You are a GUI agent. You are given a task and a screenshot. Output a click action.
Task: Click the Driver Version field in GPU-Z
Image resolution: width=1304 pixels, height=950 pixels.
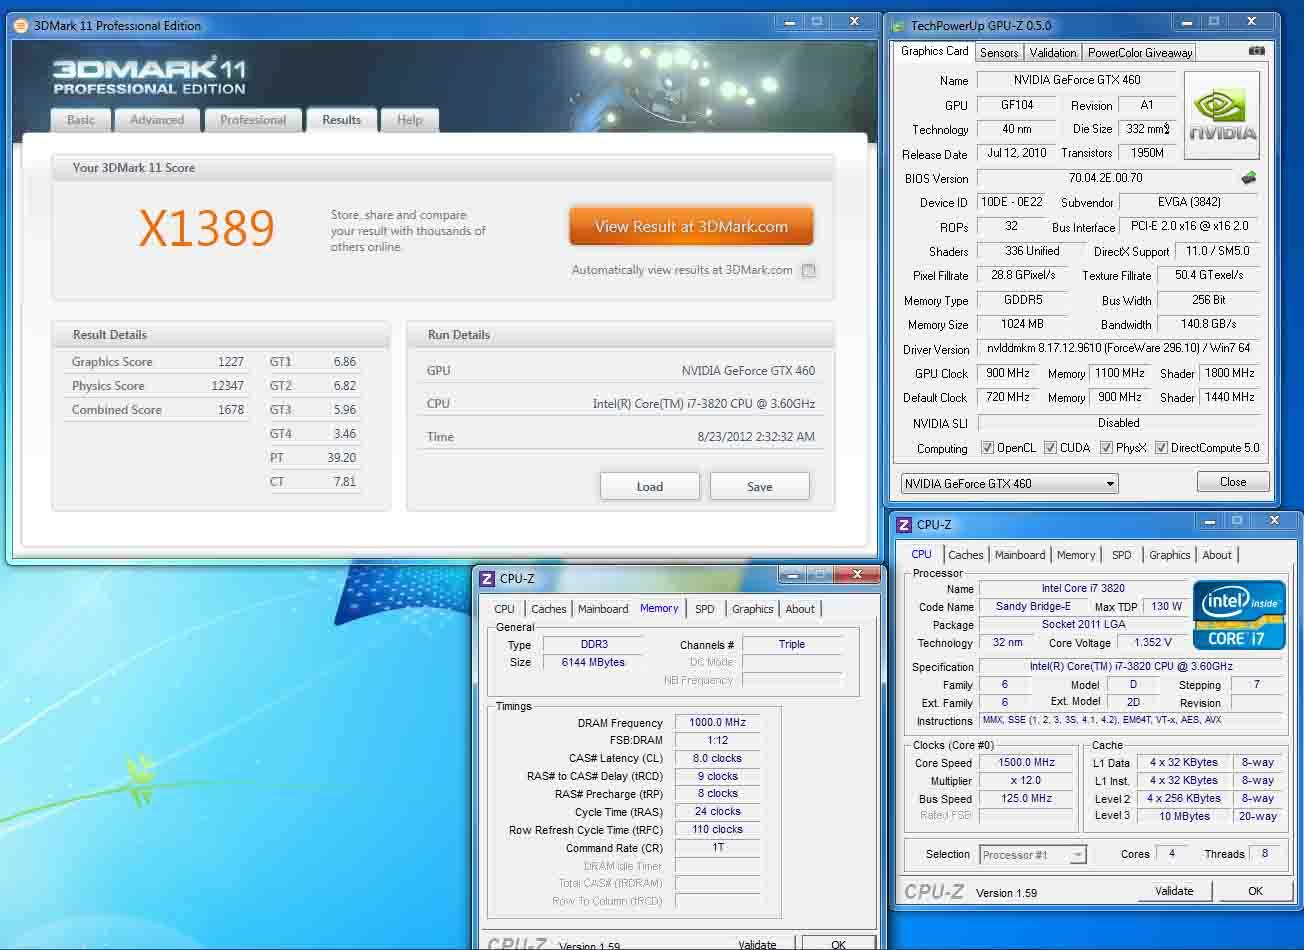pos(1118,348)
